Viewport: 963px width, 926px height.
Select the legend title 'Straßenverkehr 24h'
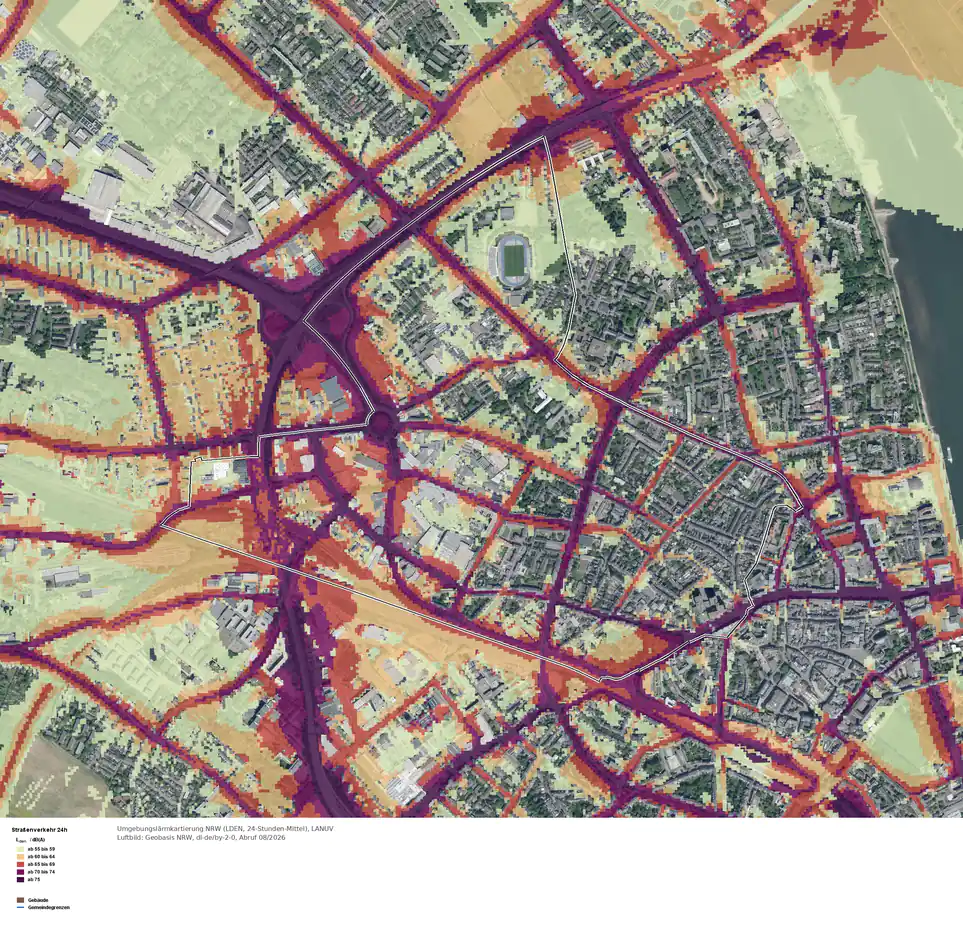pyautogui.click(x=39, y=830)
